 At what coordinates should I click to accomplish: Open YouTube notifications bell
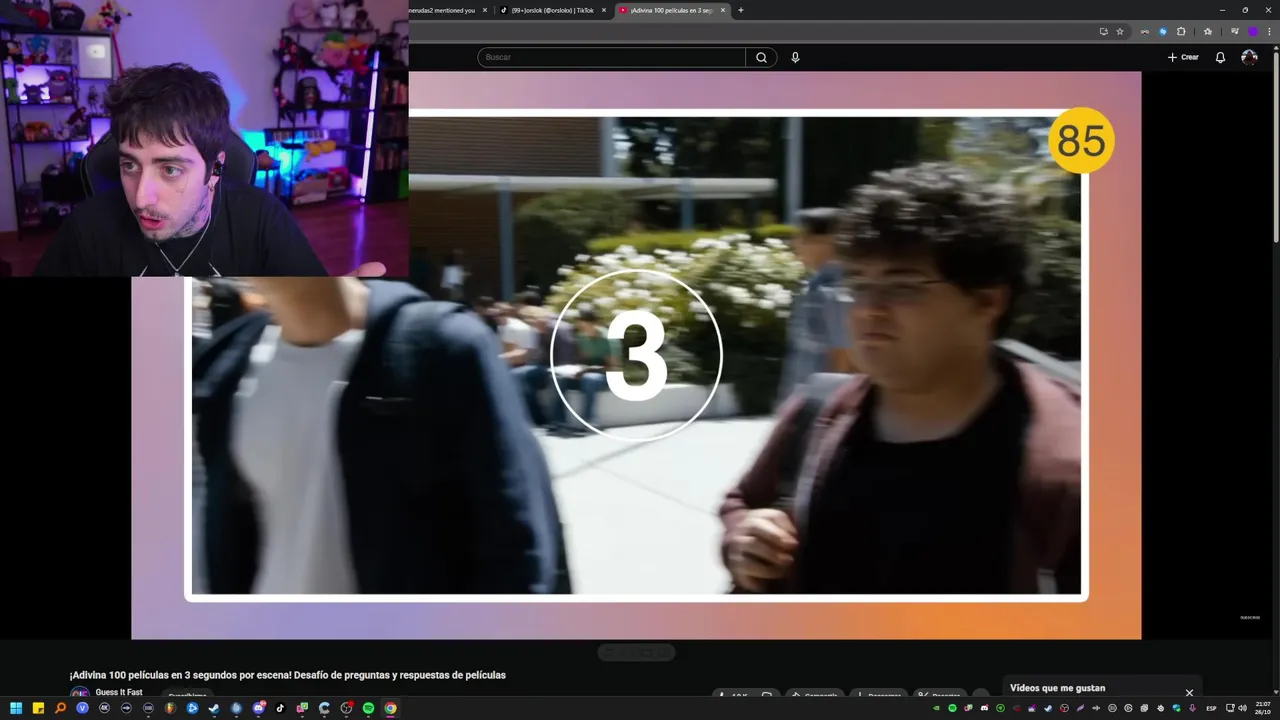click(x=1220, y=57)
